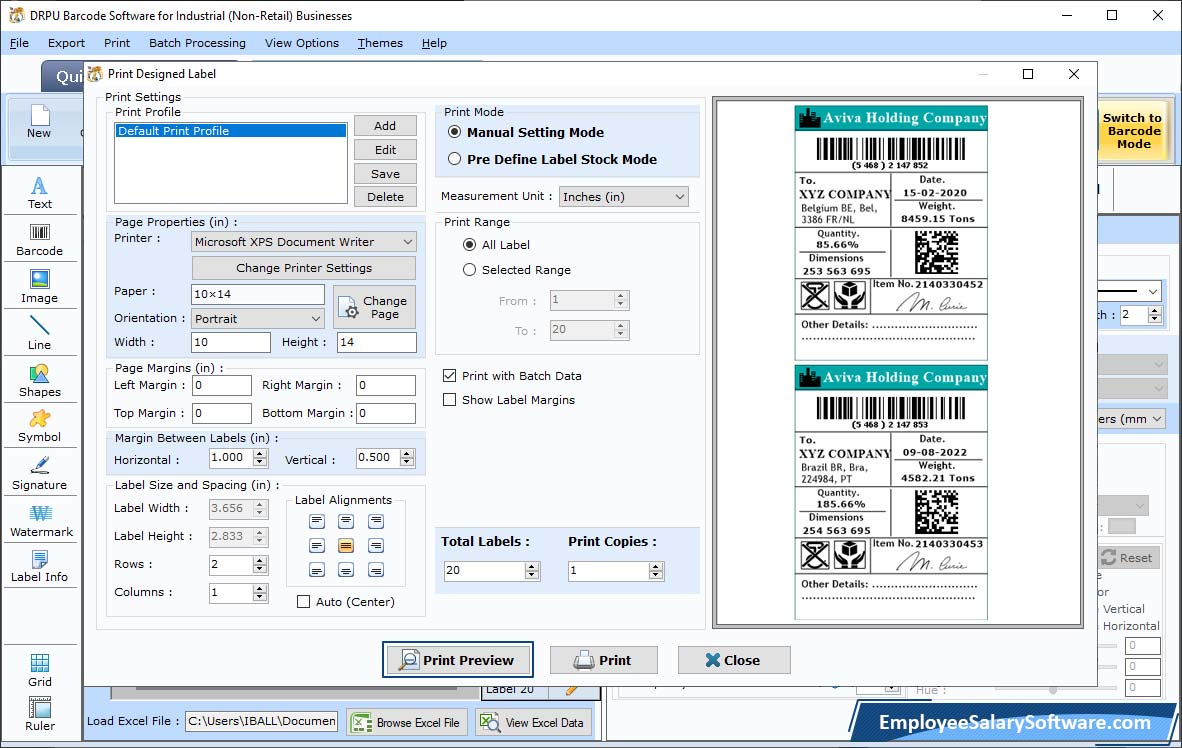Increase the Horizontal margin stepper
This screenshot has height=748, width=1182.
[260, 454]
